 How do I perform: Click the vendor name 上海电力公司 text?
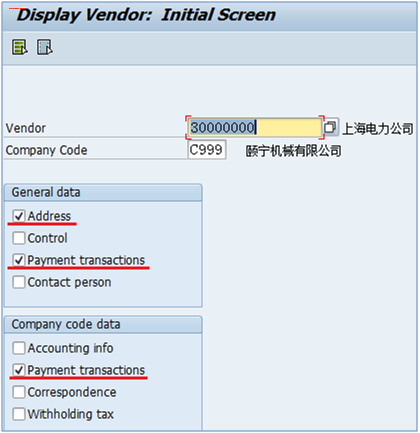pyautogui.click(x=378, y=129)
